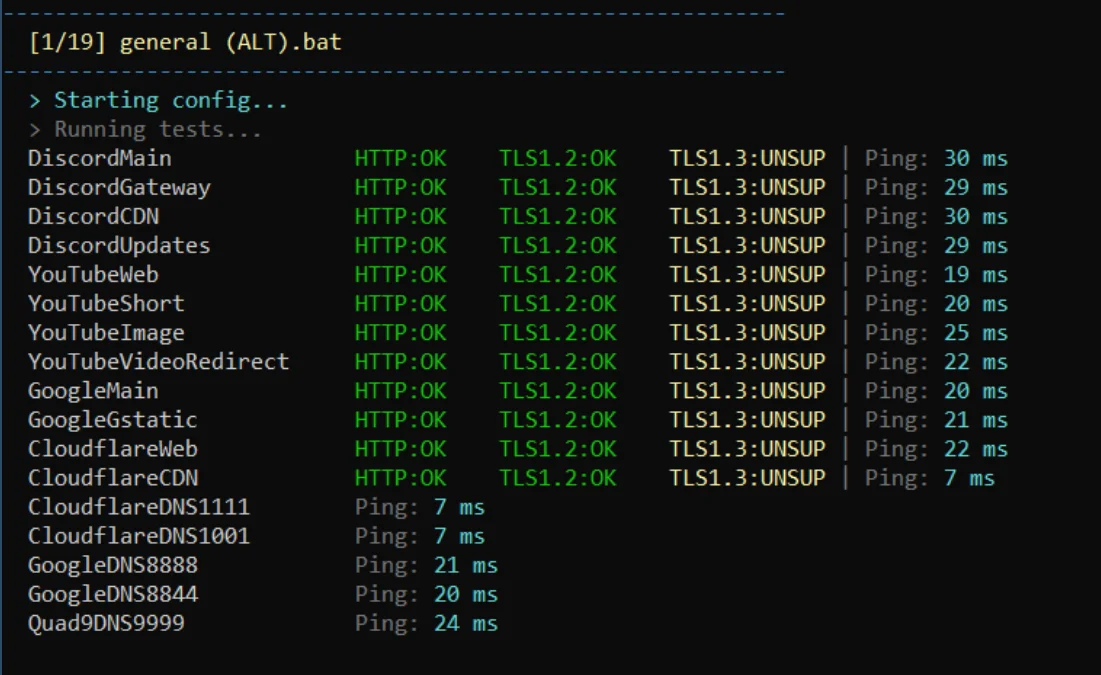
Task: Select the 20 ms ping of GoogleDNS8844
Action: (x=466, y=594)
